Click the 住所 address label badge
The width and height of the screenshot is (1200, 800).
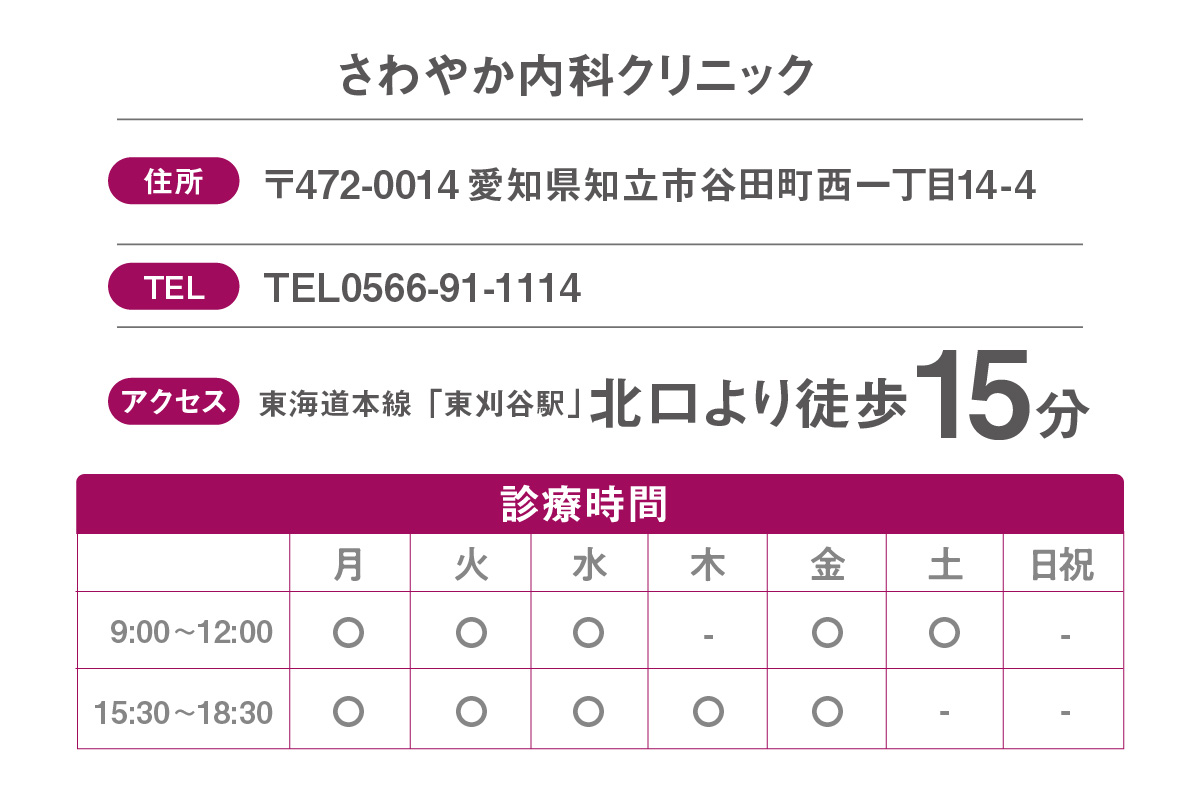173,183
